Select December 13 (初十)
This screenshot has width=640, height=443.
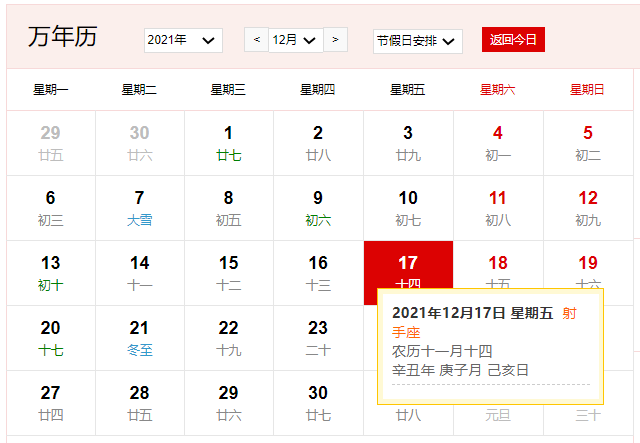point(51,273)
